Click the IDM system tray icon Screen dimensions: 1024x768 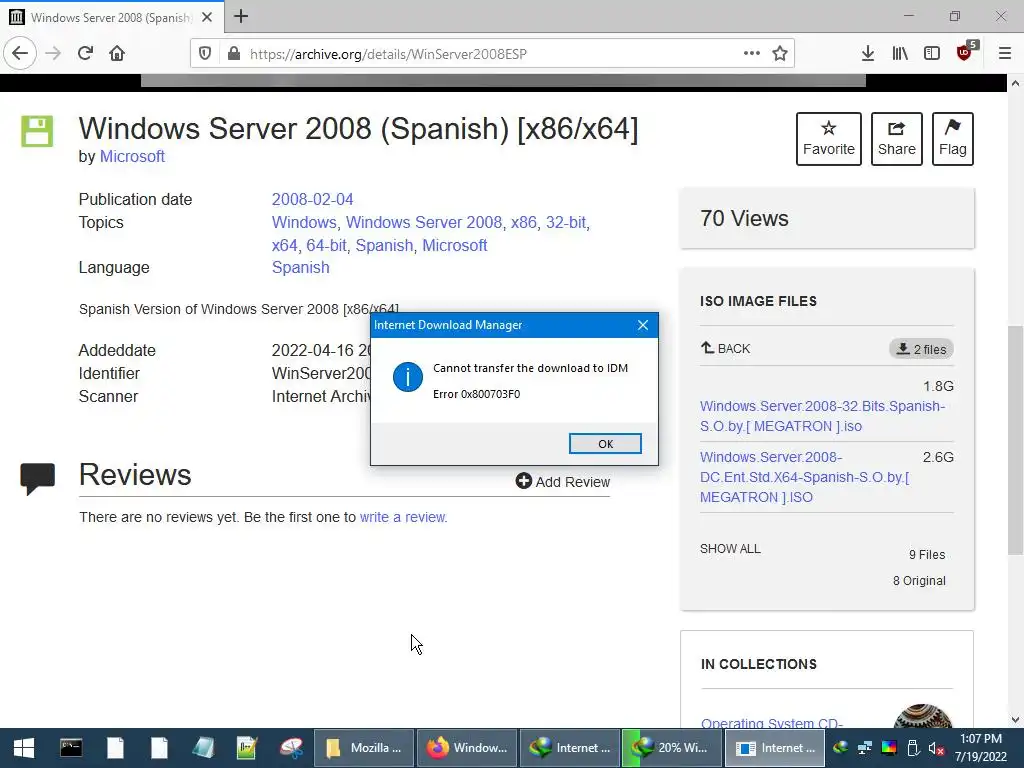[x=840, y=748]
